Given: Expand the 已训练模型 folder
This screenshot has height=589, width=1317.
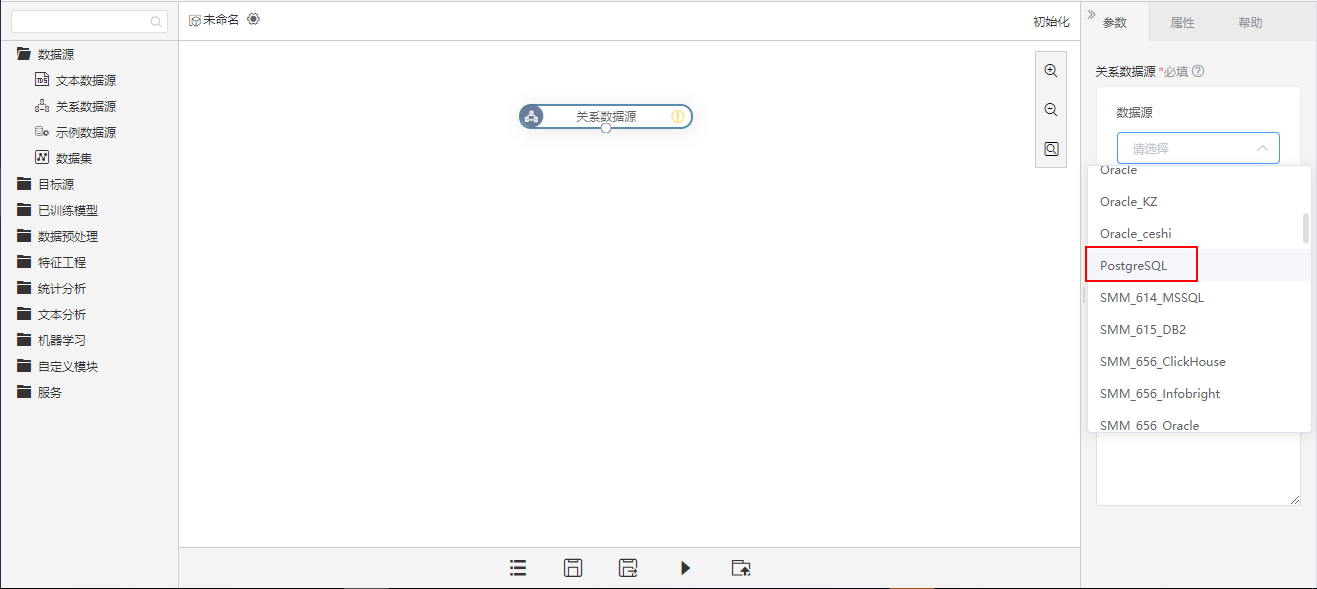Looking at the screenshot, I should coord(24,210).
